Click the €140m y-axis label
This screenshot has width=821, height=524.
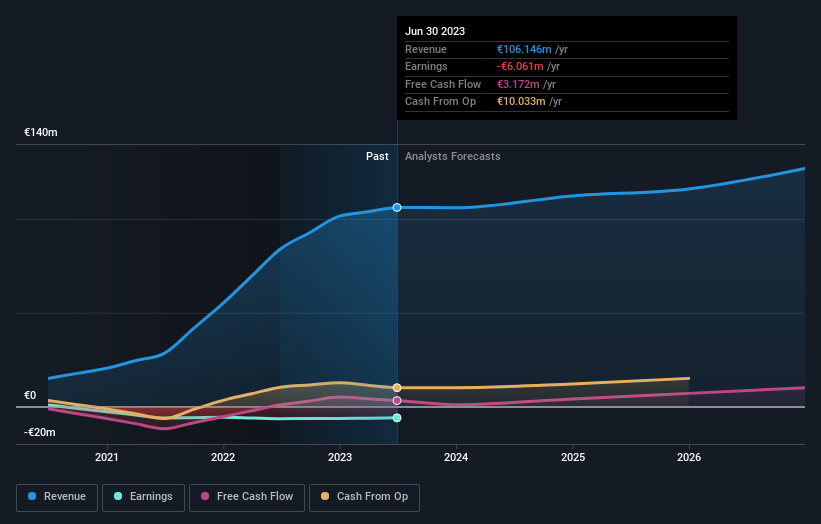tap(41, 132)
